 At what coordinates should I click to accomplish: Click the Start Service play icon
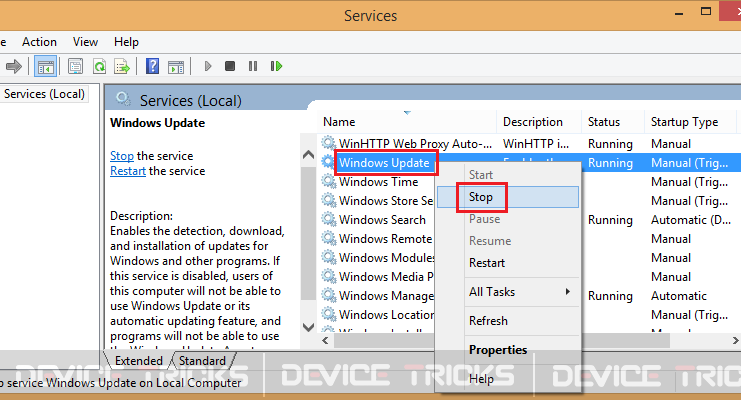207,66
